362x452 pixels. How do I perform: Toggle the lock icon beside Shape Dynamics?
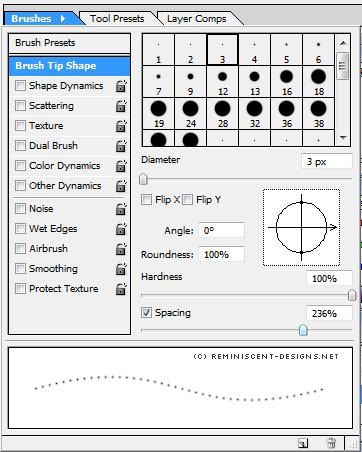coord(121,86)
